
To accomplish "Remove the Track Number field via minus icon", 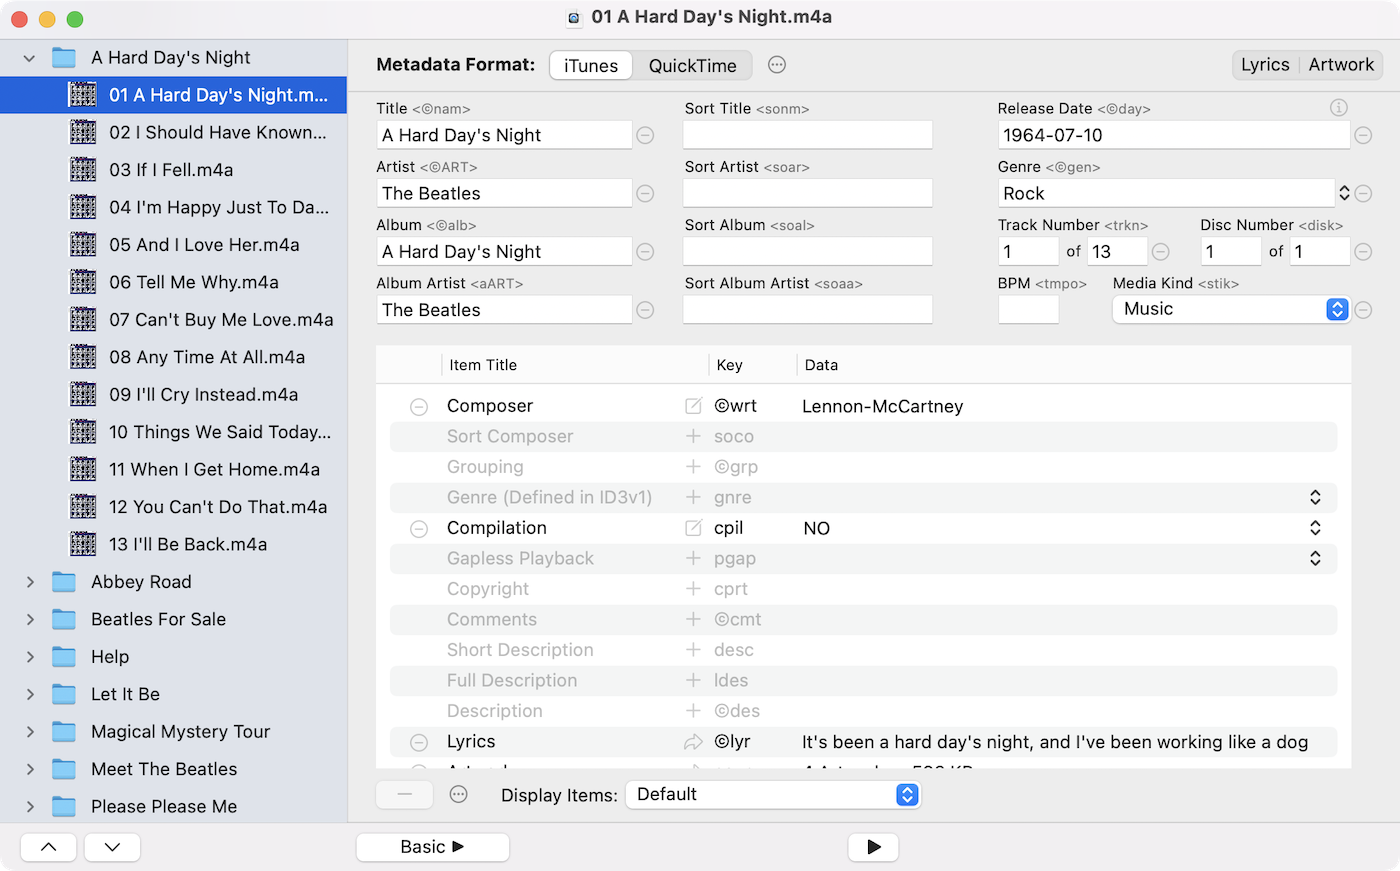I will click(x=1161, y=252).
